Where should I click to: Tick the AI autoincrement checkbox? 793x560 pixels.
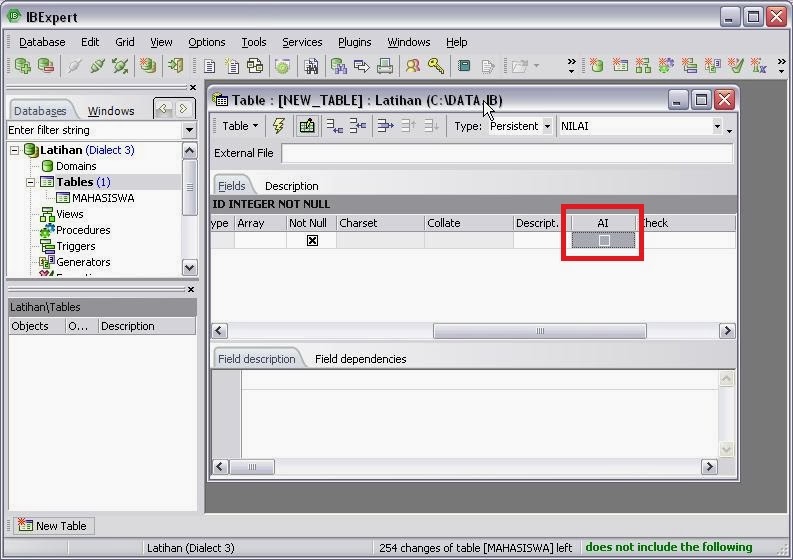tap(604, 241)
